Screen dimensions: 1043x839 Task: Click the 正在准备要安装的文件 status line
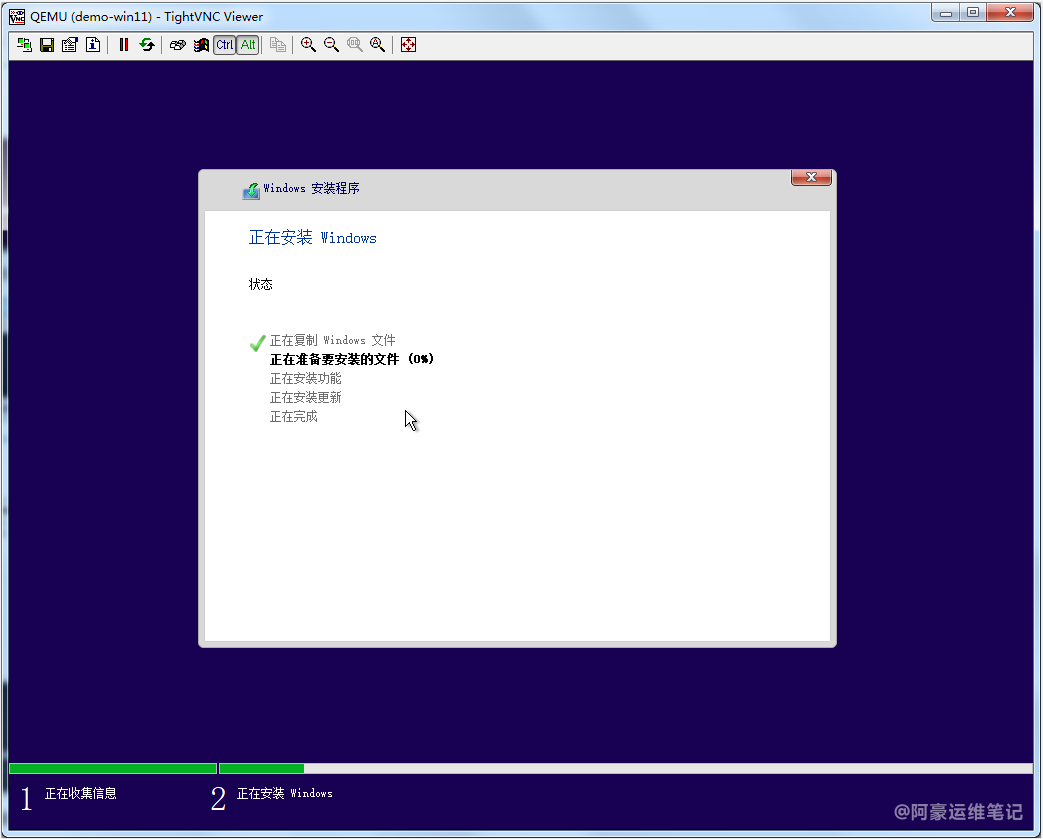click(x=352, y=359)
